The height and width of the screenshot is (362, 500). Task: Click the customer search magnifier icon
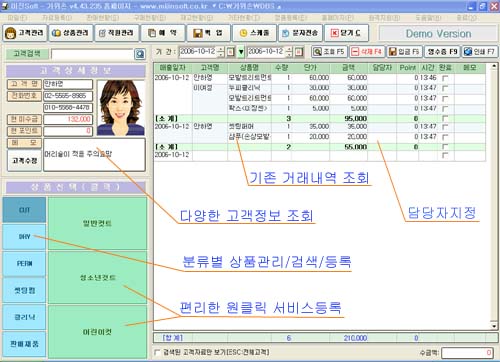pyautogui.click(x=140, y=54)
